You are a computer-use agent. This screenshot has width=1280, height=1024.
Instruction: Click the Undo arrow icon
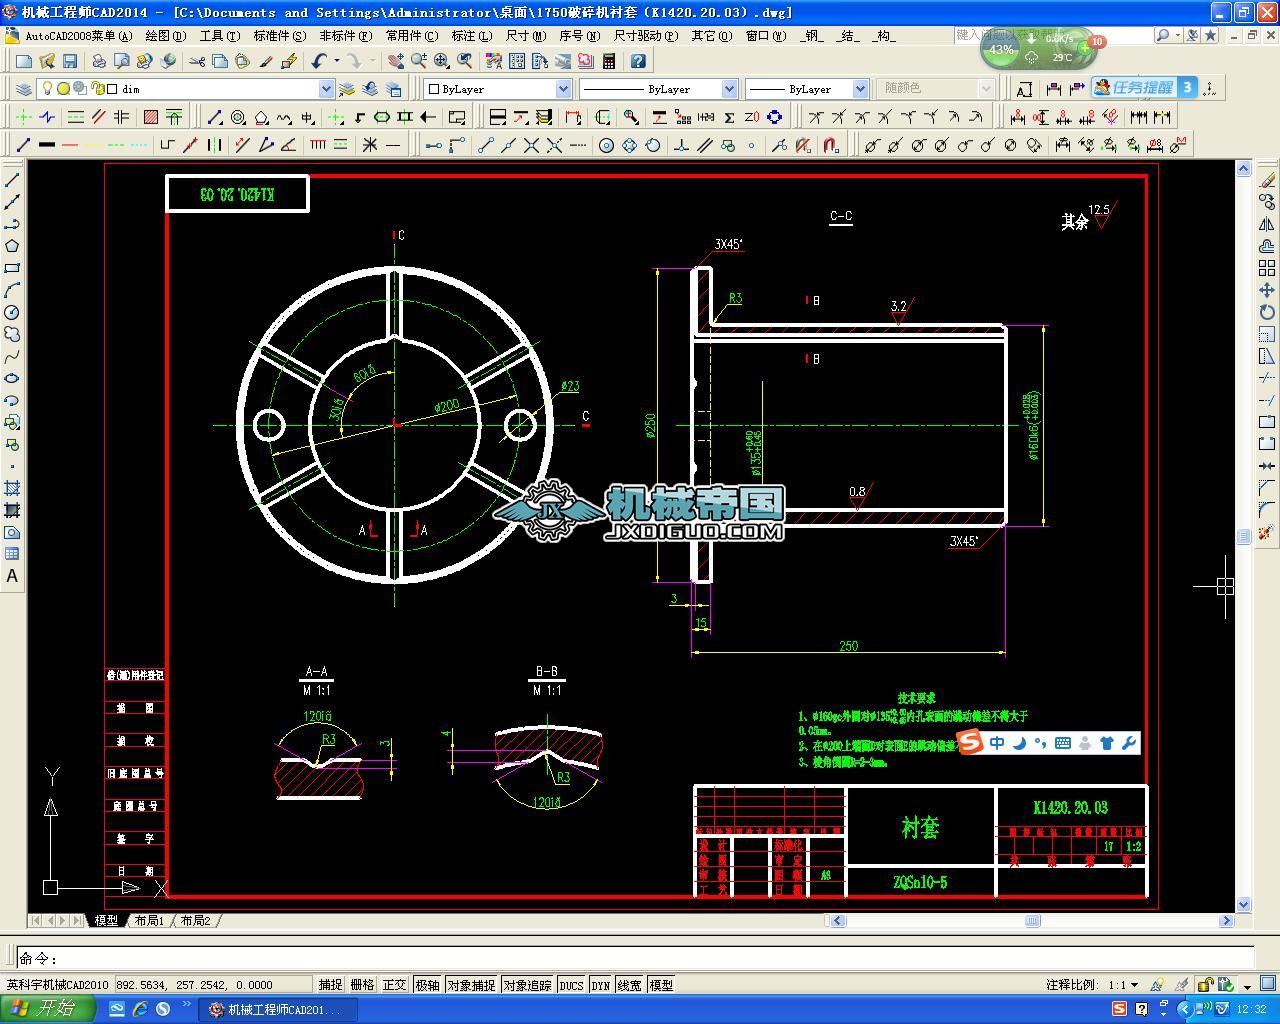(x=318, y=61)
